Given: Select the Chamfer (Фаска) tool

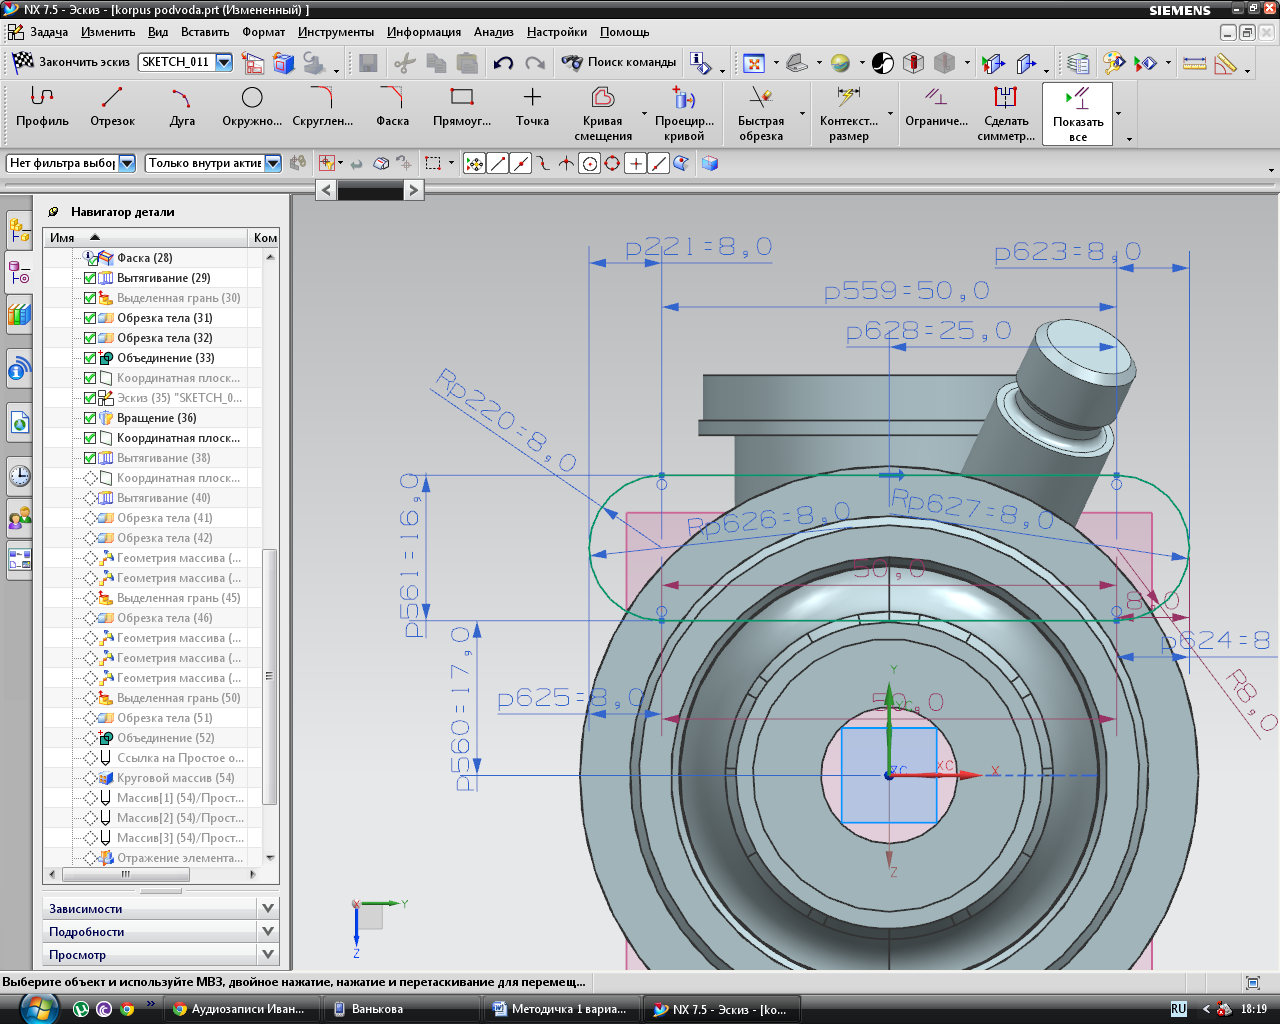Looking at the screenshot, I should coord(392,107).
